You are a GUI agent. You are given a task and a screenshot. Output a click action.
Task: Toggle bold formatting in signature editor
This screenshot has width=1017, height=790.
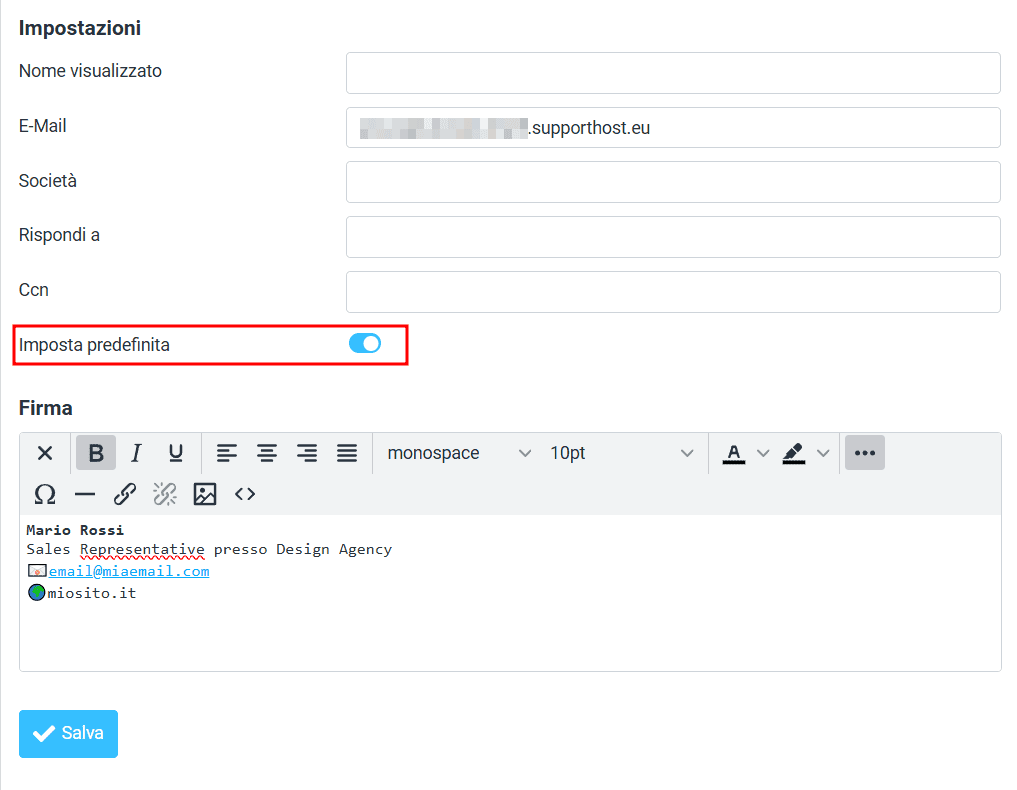(x=96, y=453)
